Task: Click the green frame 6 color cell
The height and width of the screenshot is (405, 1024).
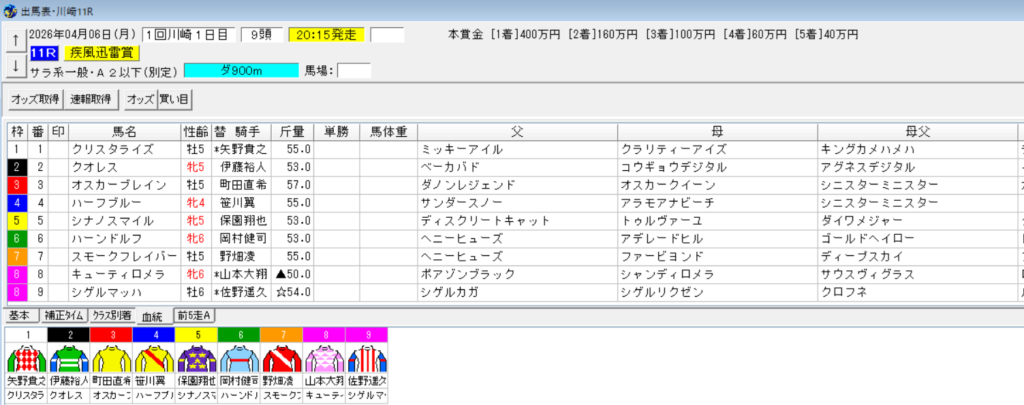Action: [16, 238]
